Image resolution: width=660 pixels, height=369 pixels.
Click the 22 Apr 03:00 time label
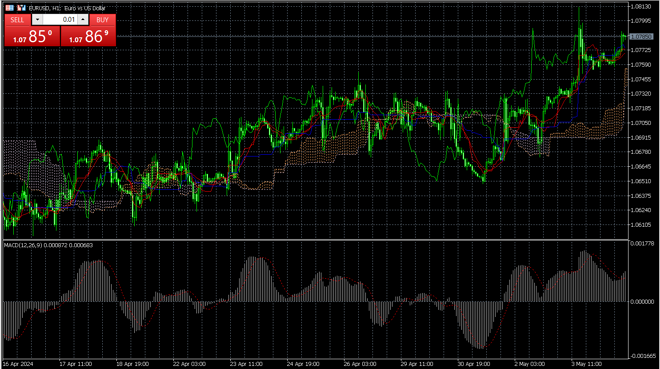click(189, 364)
